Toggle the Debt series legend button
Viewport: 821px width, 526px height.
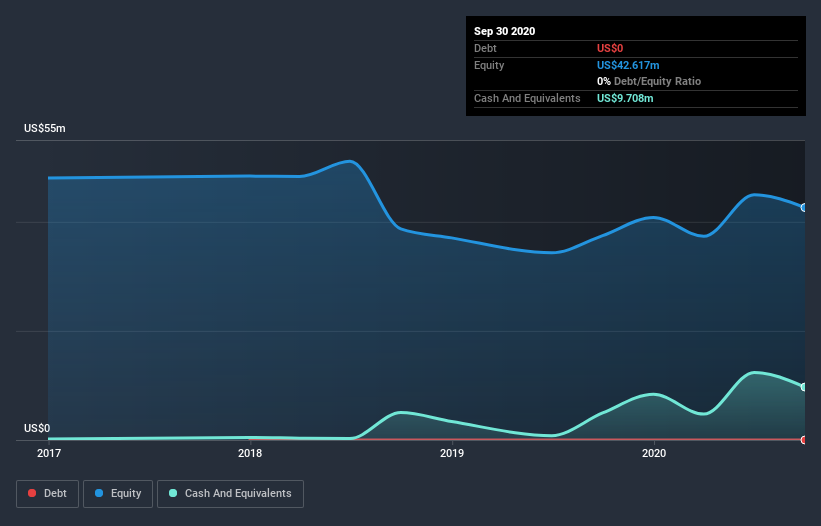click(47, 494)
